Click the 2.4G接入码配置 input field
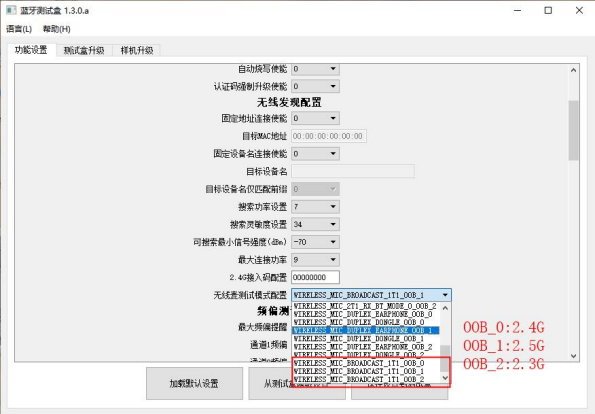 coord(315,277)
